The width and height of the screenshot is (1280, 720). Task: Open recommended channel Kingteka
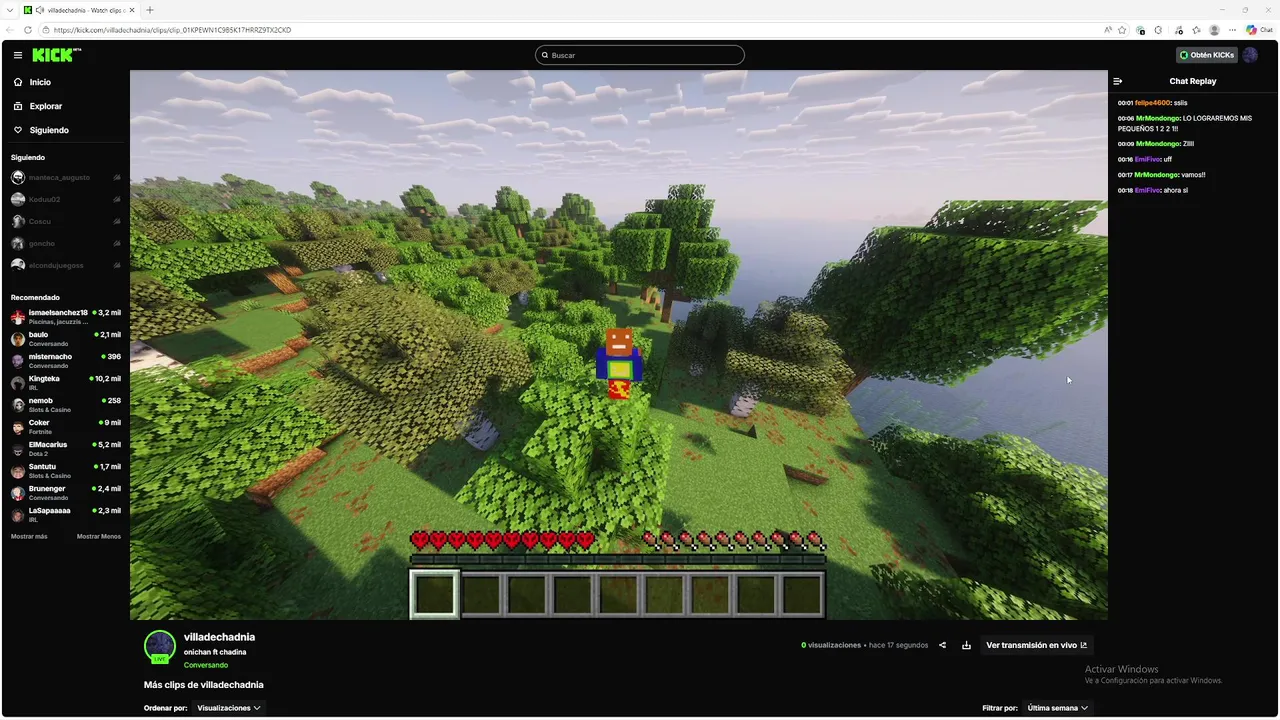pos(65,383)
